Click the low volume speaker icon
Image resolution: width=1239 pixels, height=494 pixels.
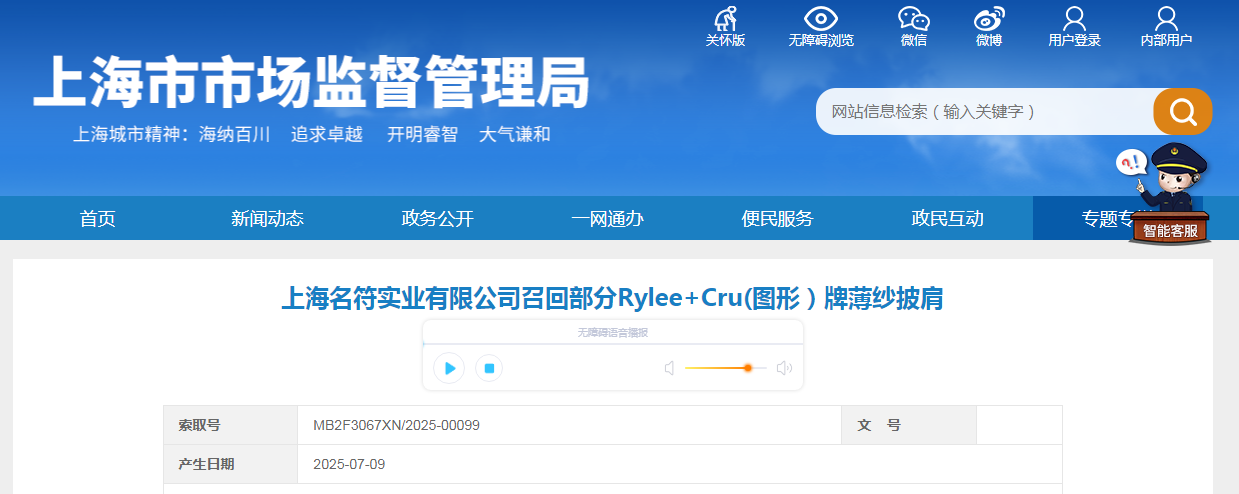tap(670, 368)
